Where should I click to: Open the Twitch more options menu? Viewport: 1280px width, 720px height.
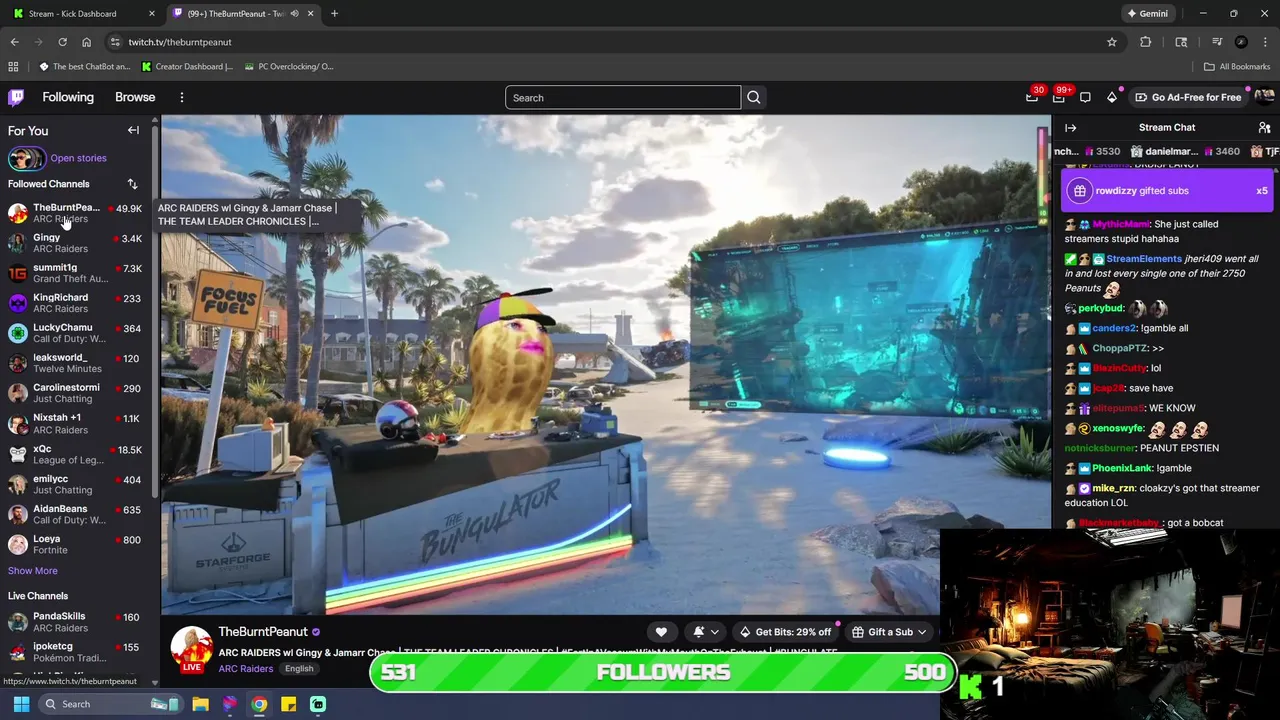pos(181,97)
